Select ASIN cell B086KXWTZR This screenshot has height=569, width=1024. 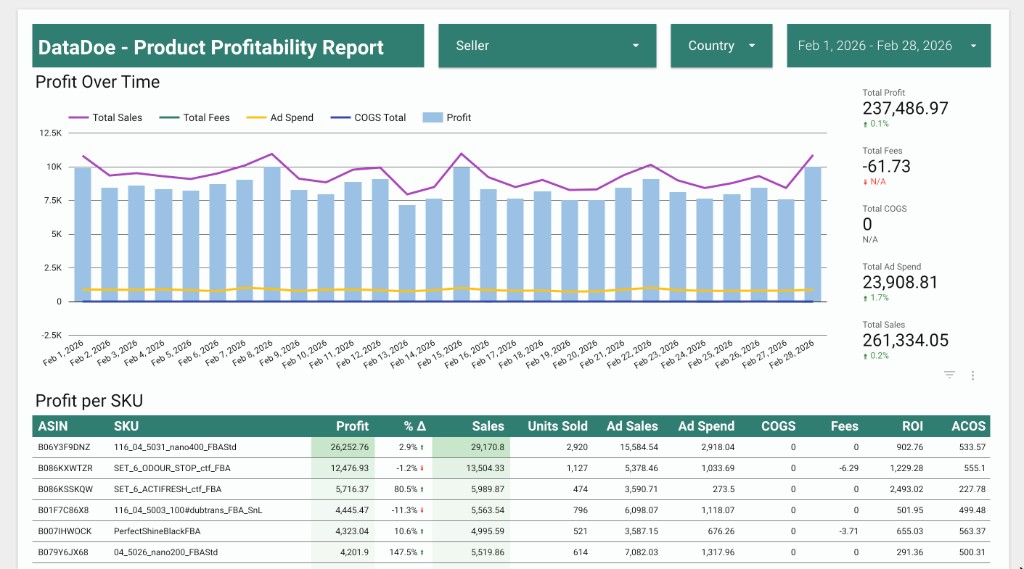pos(65,468)
